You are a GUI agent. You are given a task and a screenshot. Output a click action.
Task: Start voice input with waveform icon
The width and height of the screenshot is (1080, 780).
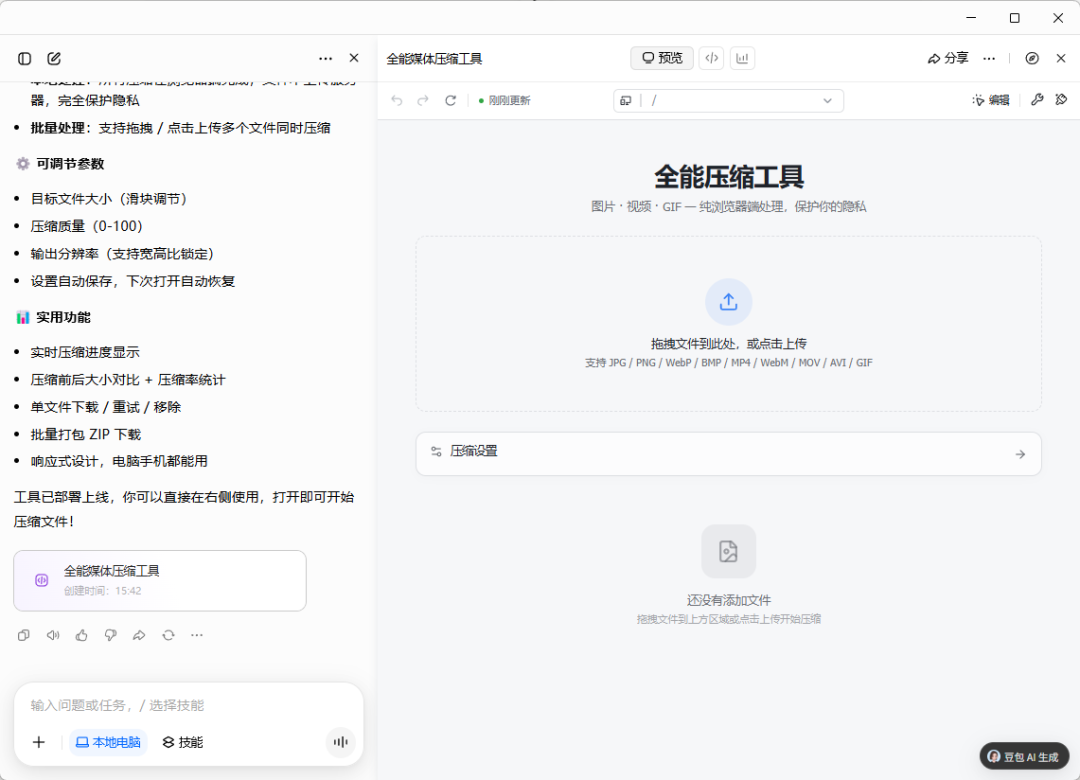pos(340,742)
